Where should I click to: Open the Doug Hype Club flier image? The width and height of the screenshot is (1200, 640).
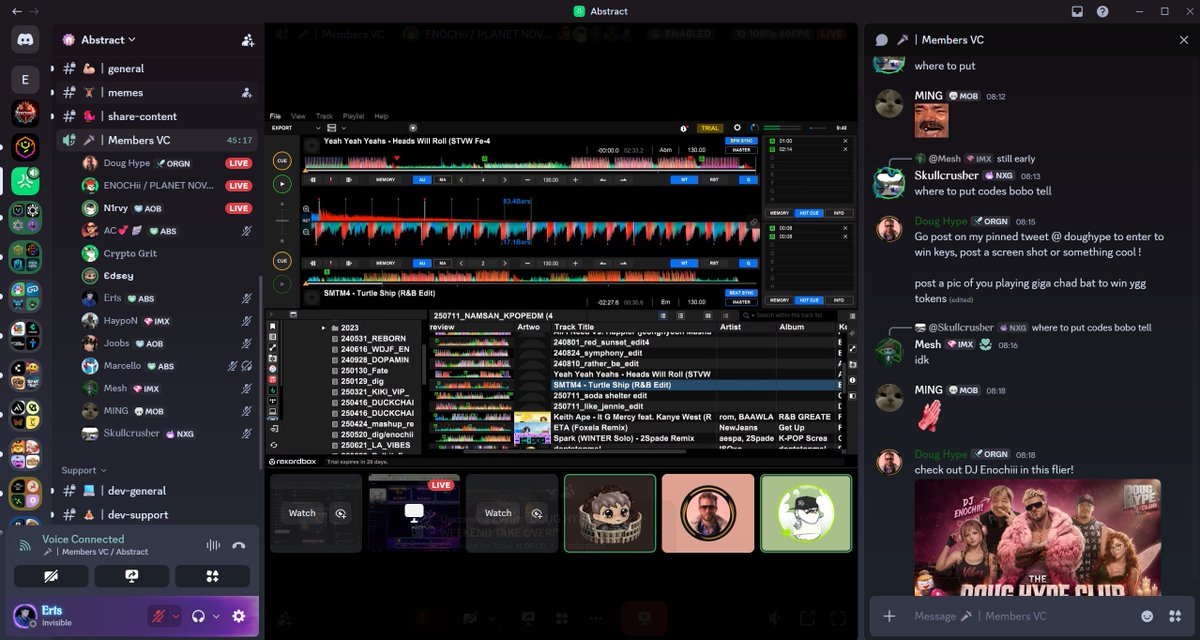coord(1037,538)
